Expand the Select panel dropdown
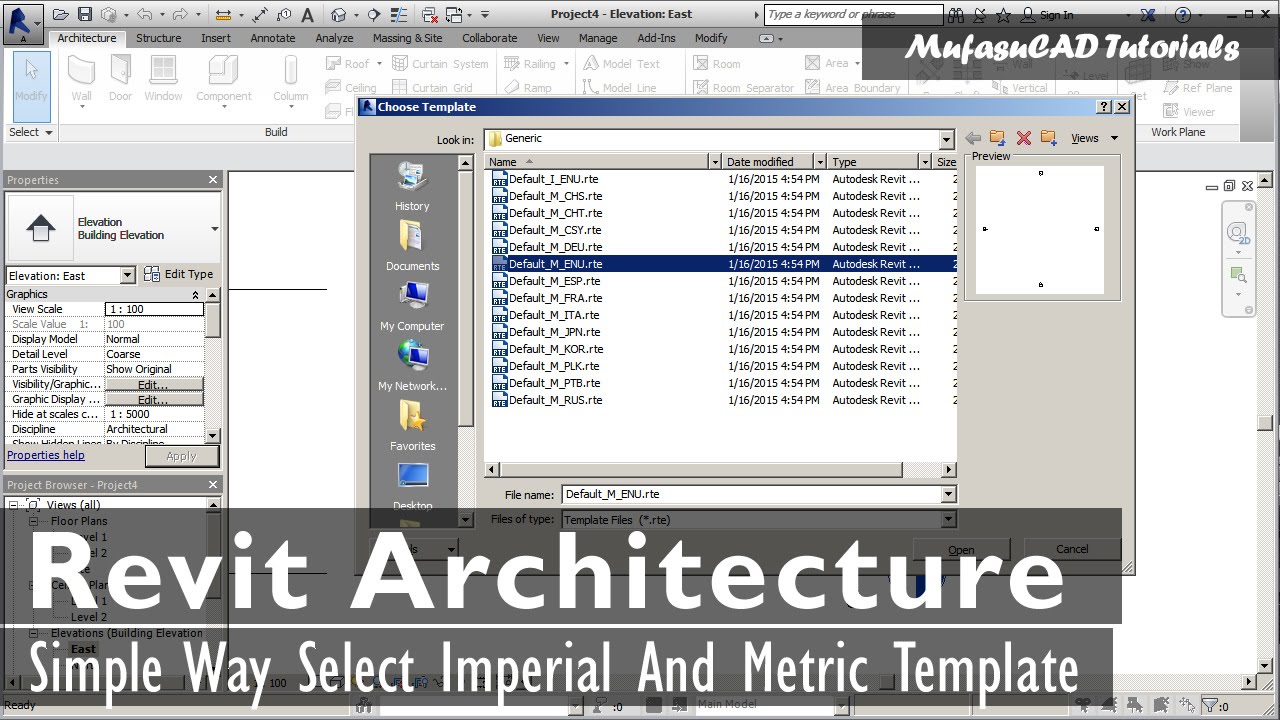Image resolution: width=1280 pixels, height=720 pixels. click(x=31, y=132)
